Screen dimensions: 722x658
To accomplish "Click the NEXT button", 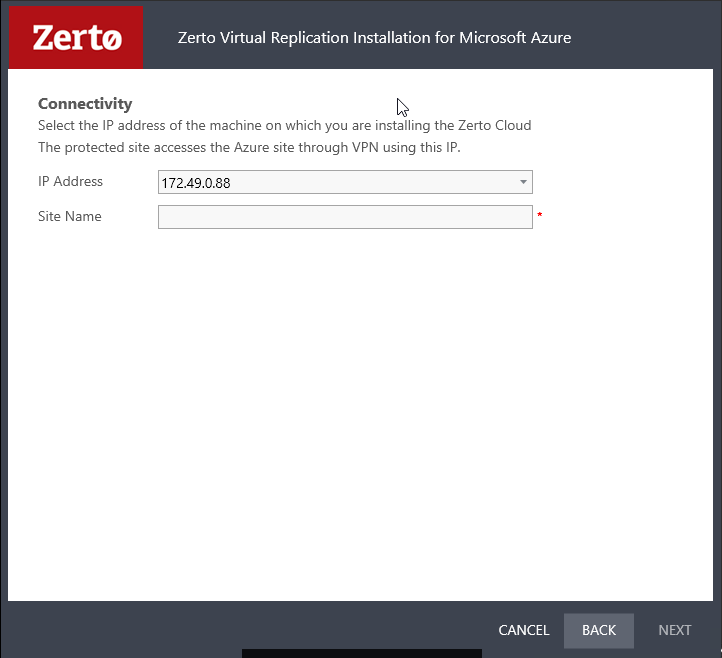I will click(675, 630).
